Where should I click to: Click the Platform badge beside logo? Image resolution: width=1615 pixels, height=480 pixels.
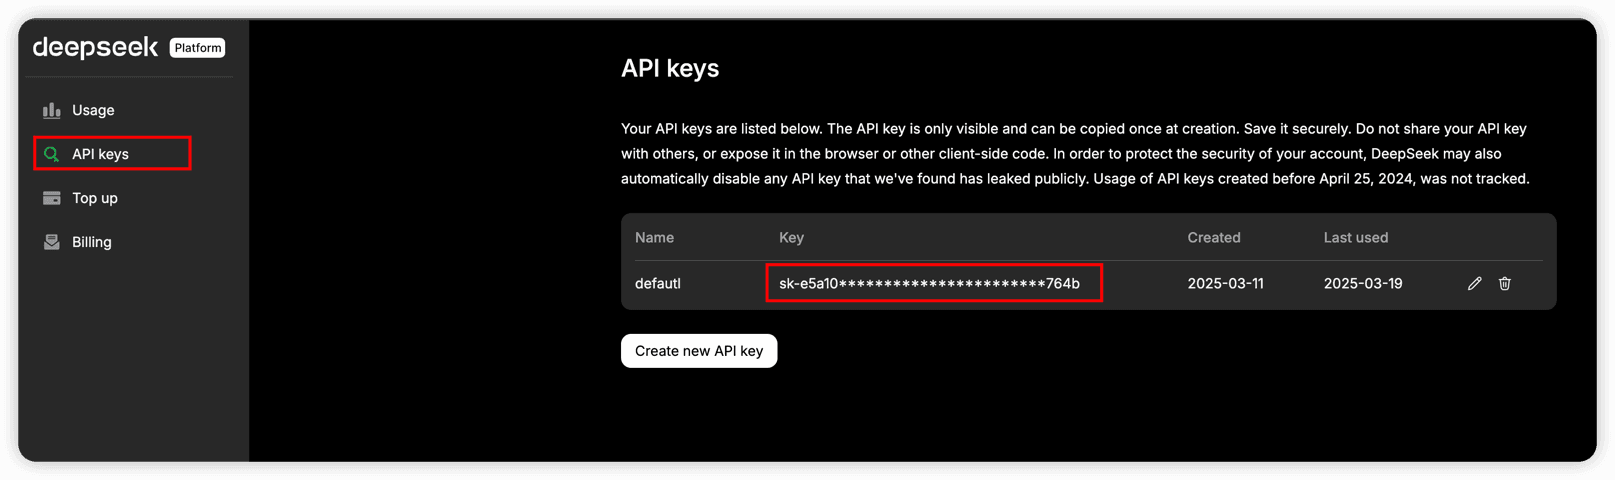[197, 48]
